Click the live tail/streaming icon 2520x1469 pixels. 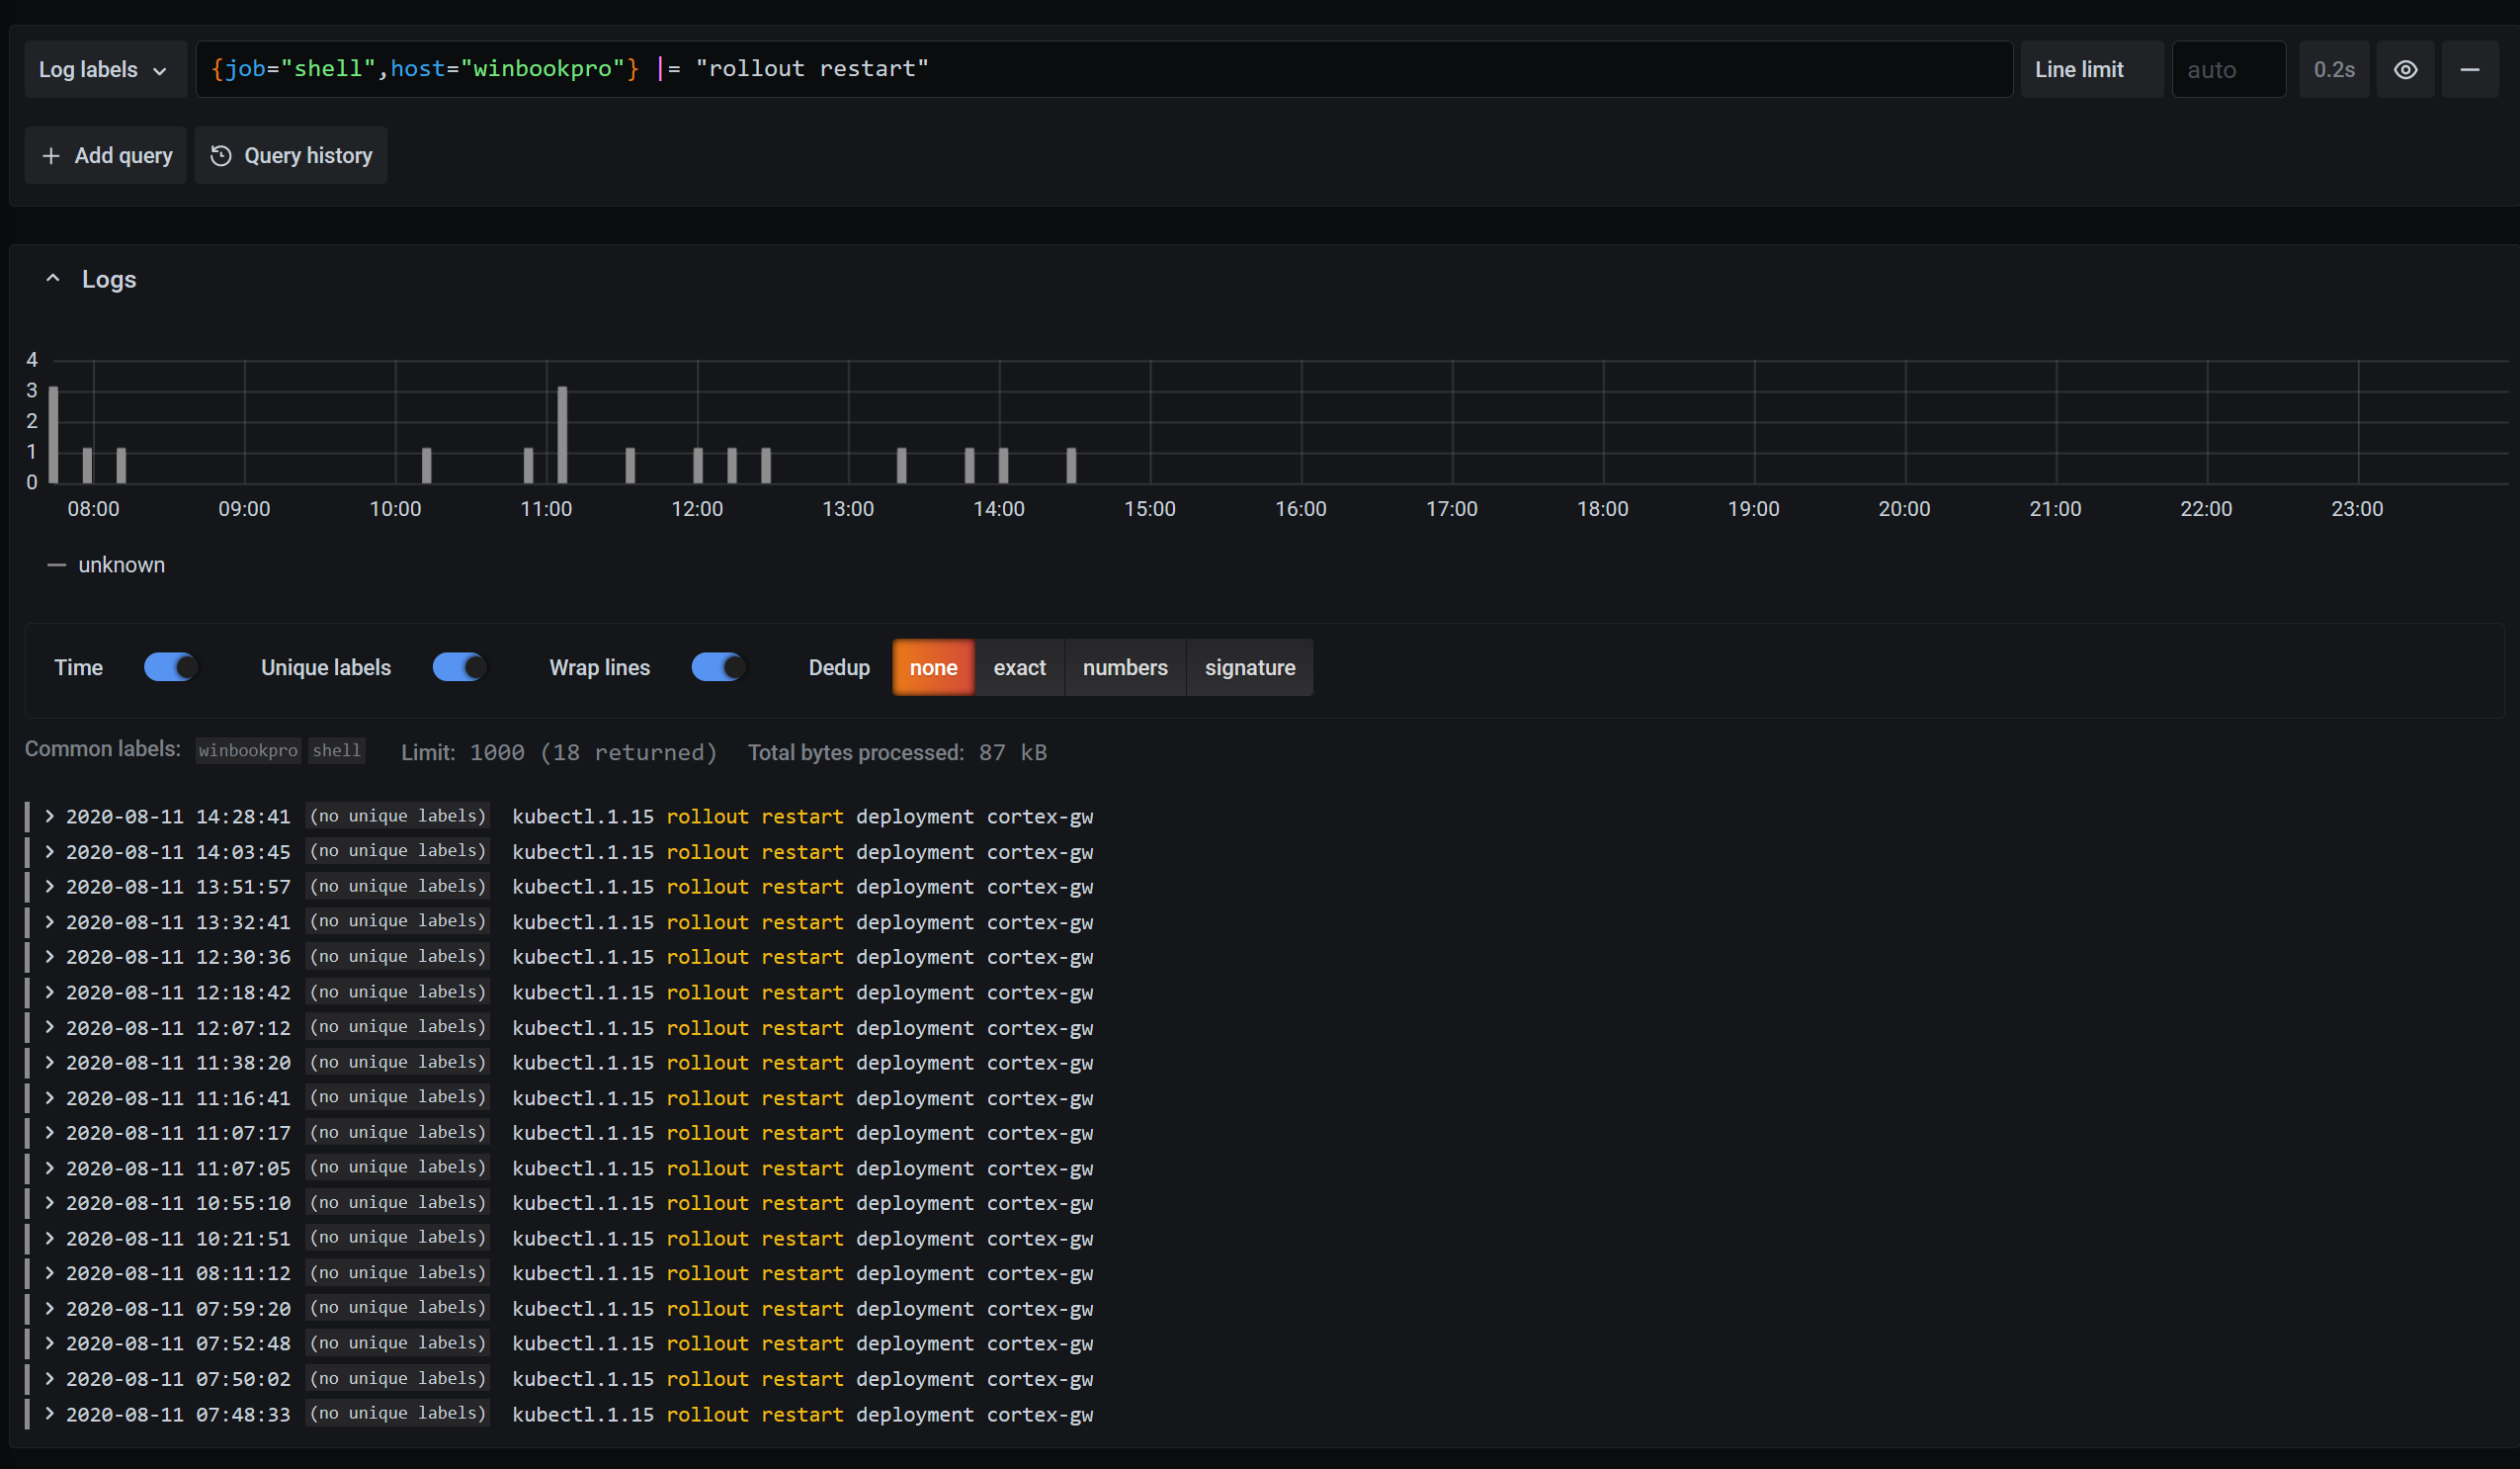point(2406,68)
